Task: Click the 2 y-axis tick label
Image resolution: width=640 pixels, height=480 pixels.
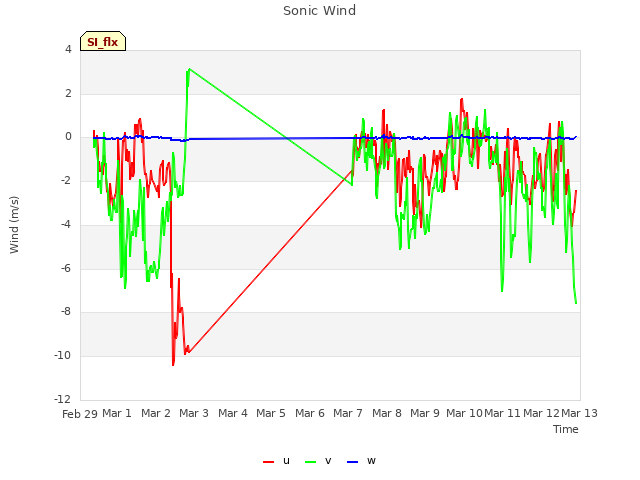Action: tap(68, 93)
